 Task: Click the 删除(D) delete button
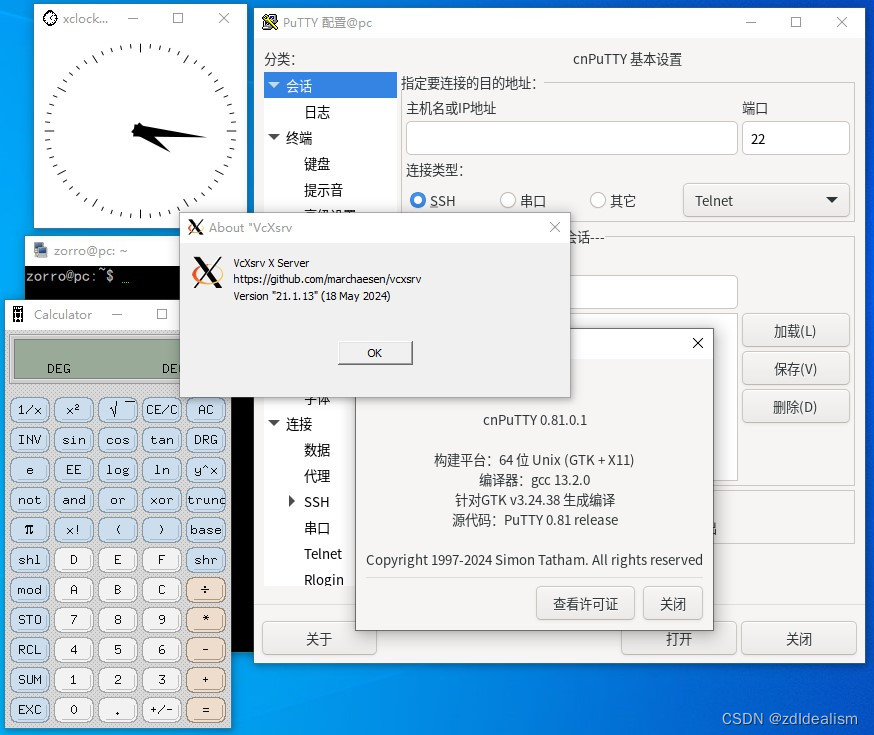point(795,407)
